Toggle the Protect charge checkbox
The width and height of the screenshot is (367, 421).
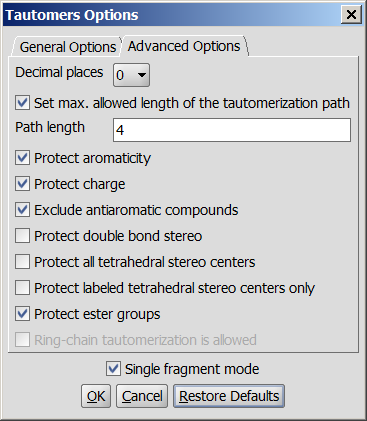click(x=22, y=184)
